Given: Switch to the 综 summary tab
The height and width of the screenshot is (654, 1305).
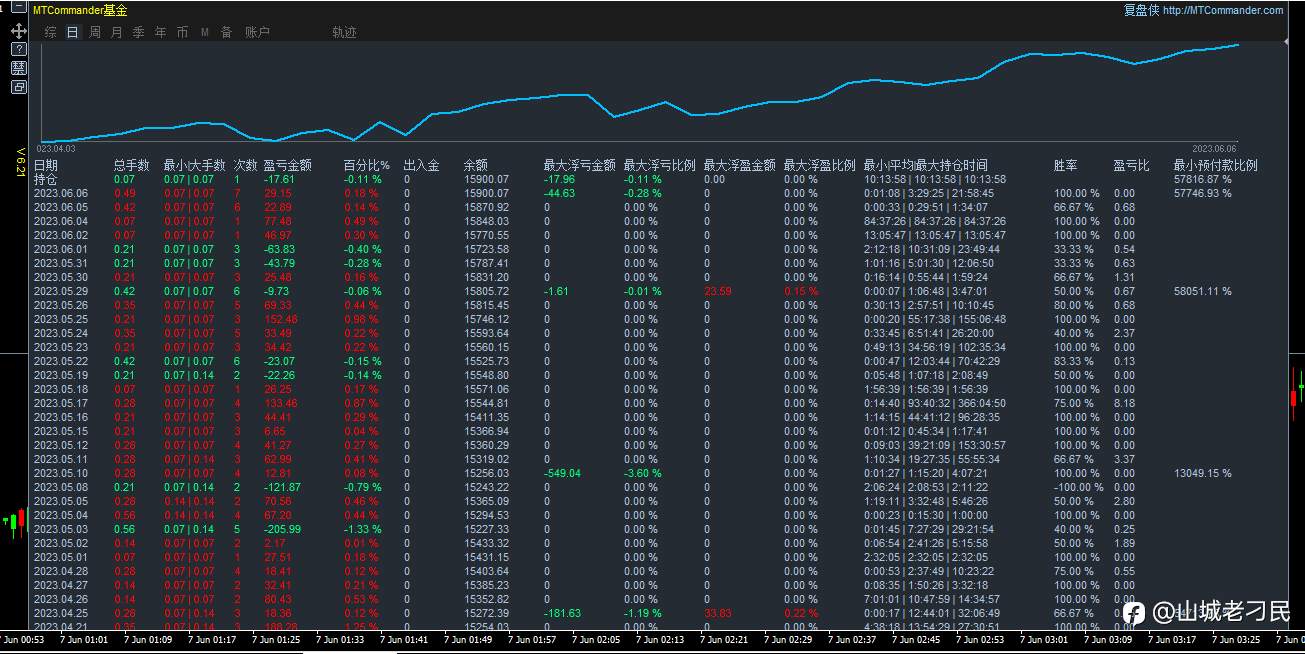Looking at the screenshot, I should 51,32.
